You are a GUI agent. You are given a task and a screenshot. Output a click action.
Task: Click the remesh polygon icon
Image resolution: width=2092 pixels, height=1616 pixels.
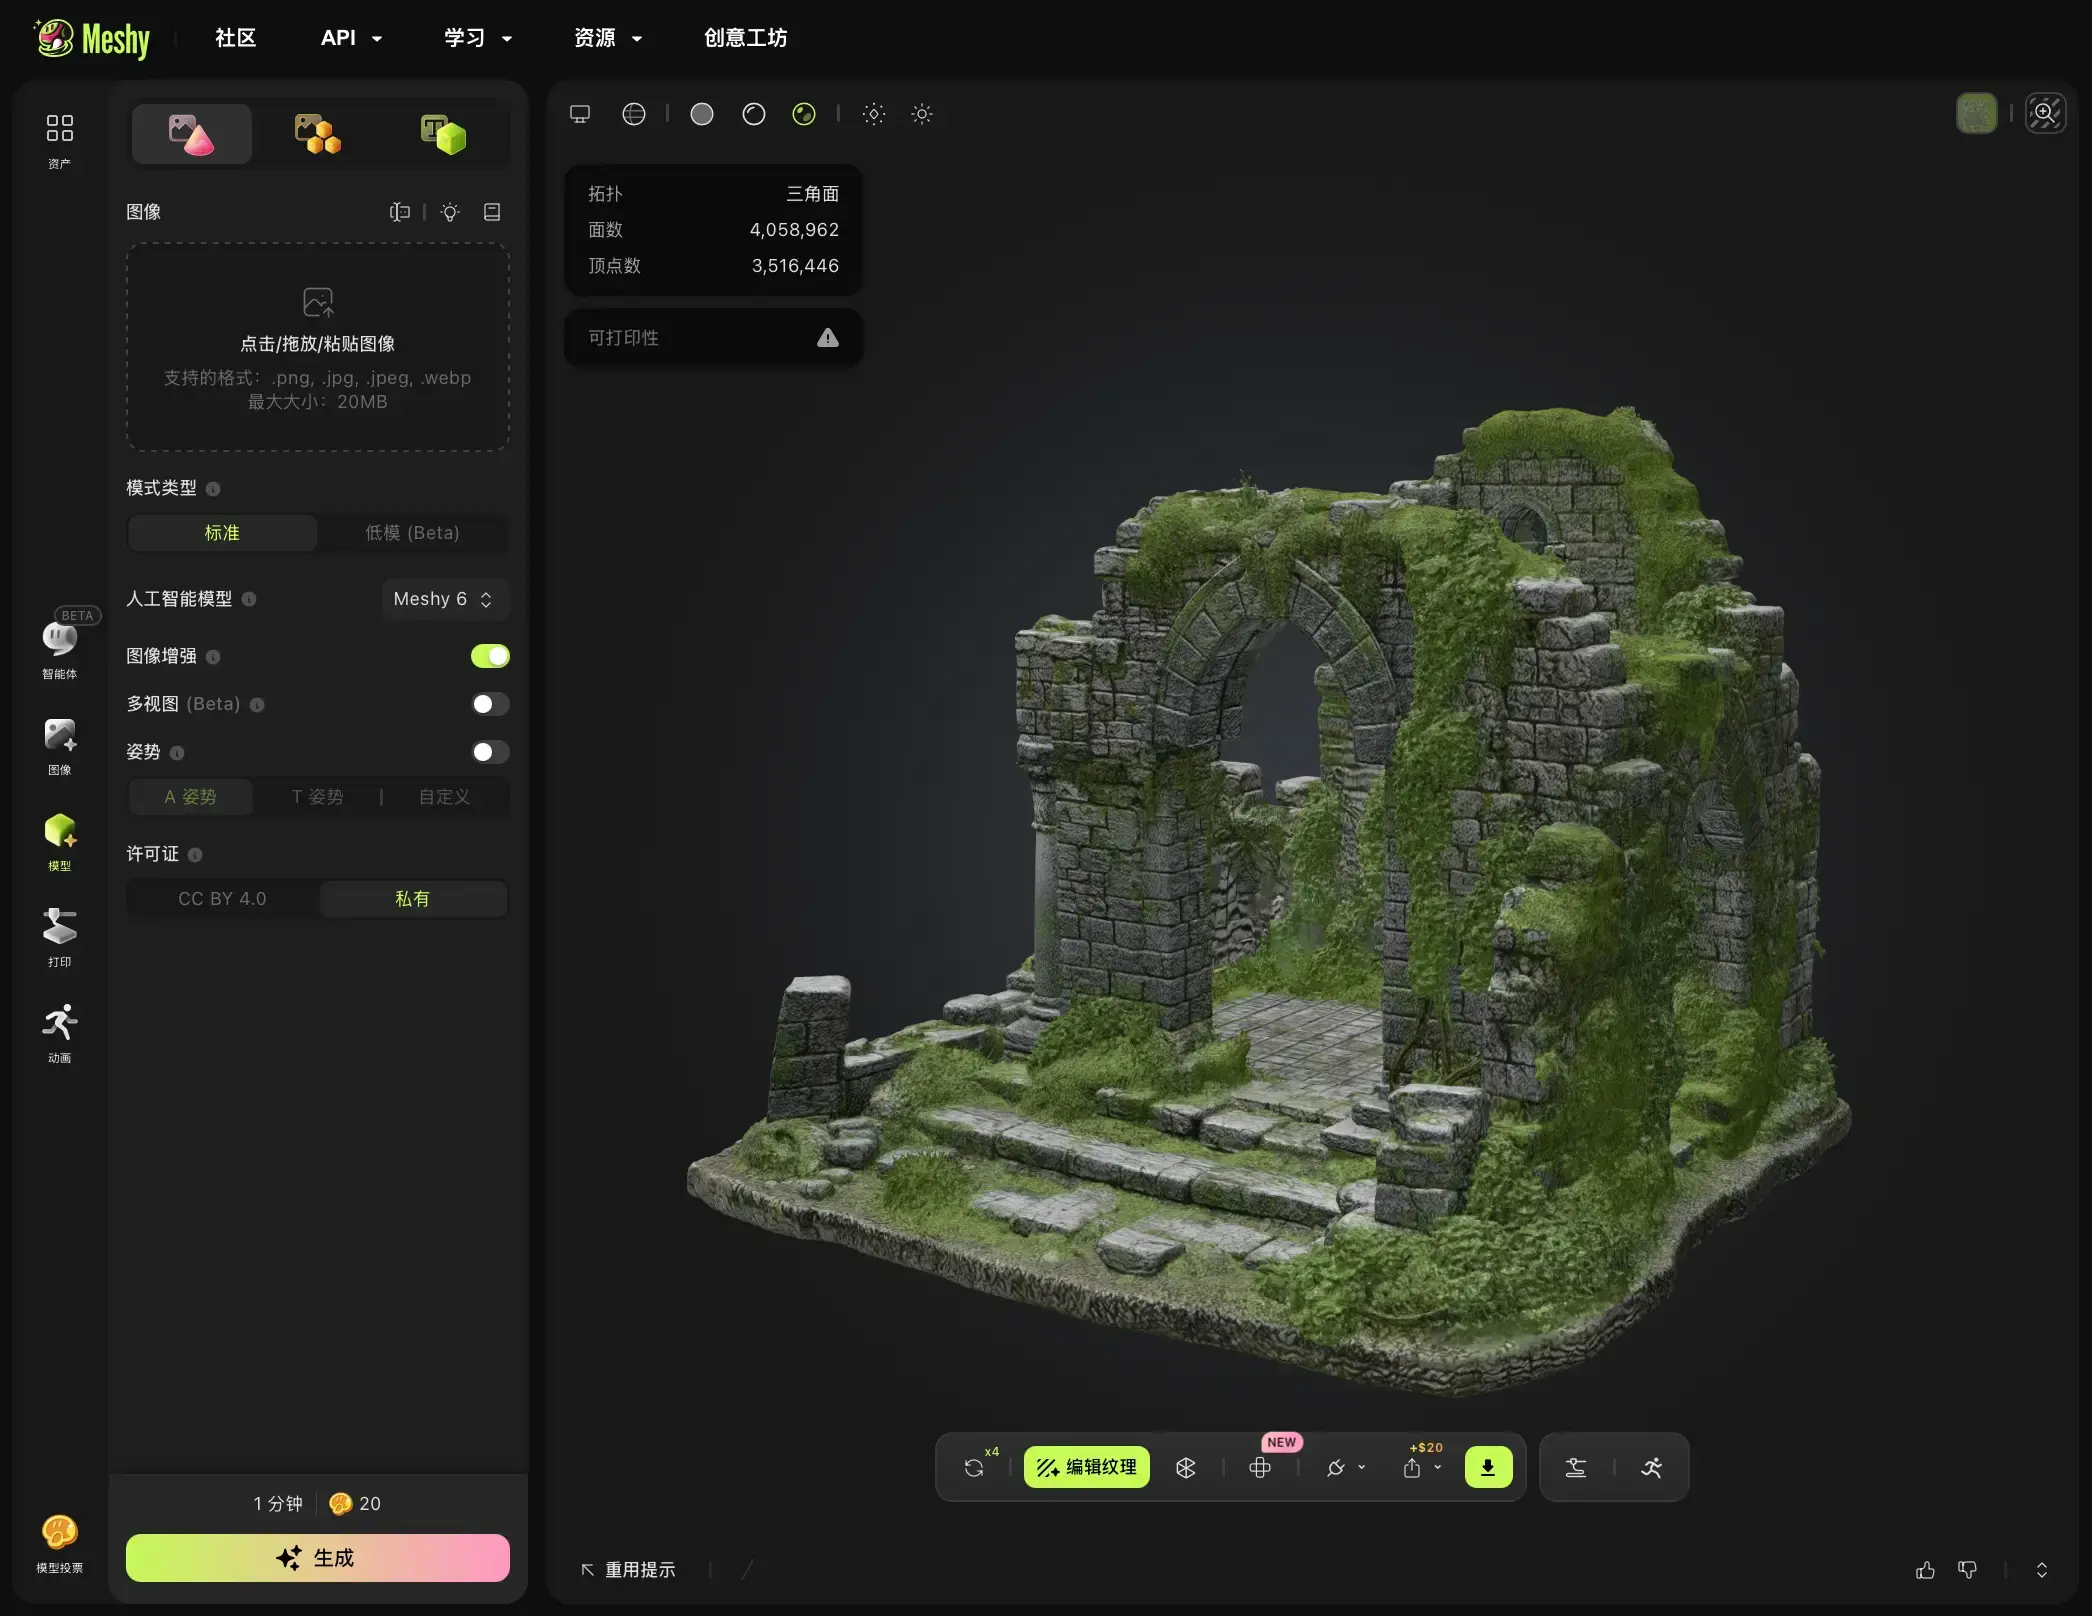pyautogui.click(x=1186, y=1467)
